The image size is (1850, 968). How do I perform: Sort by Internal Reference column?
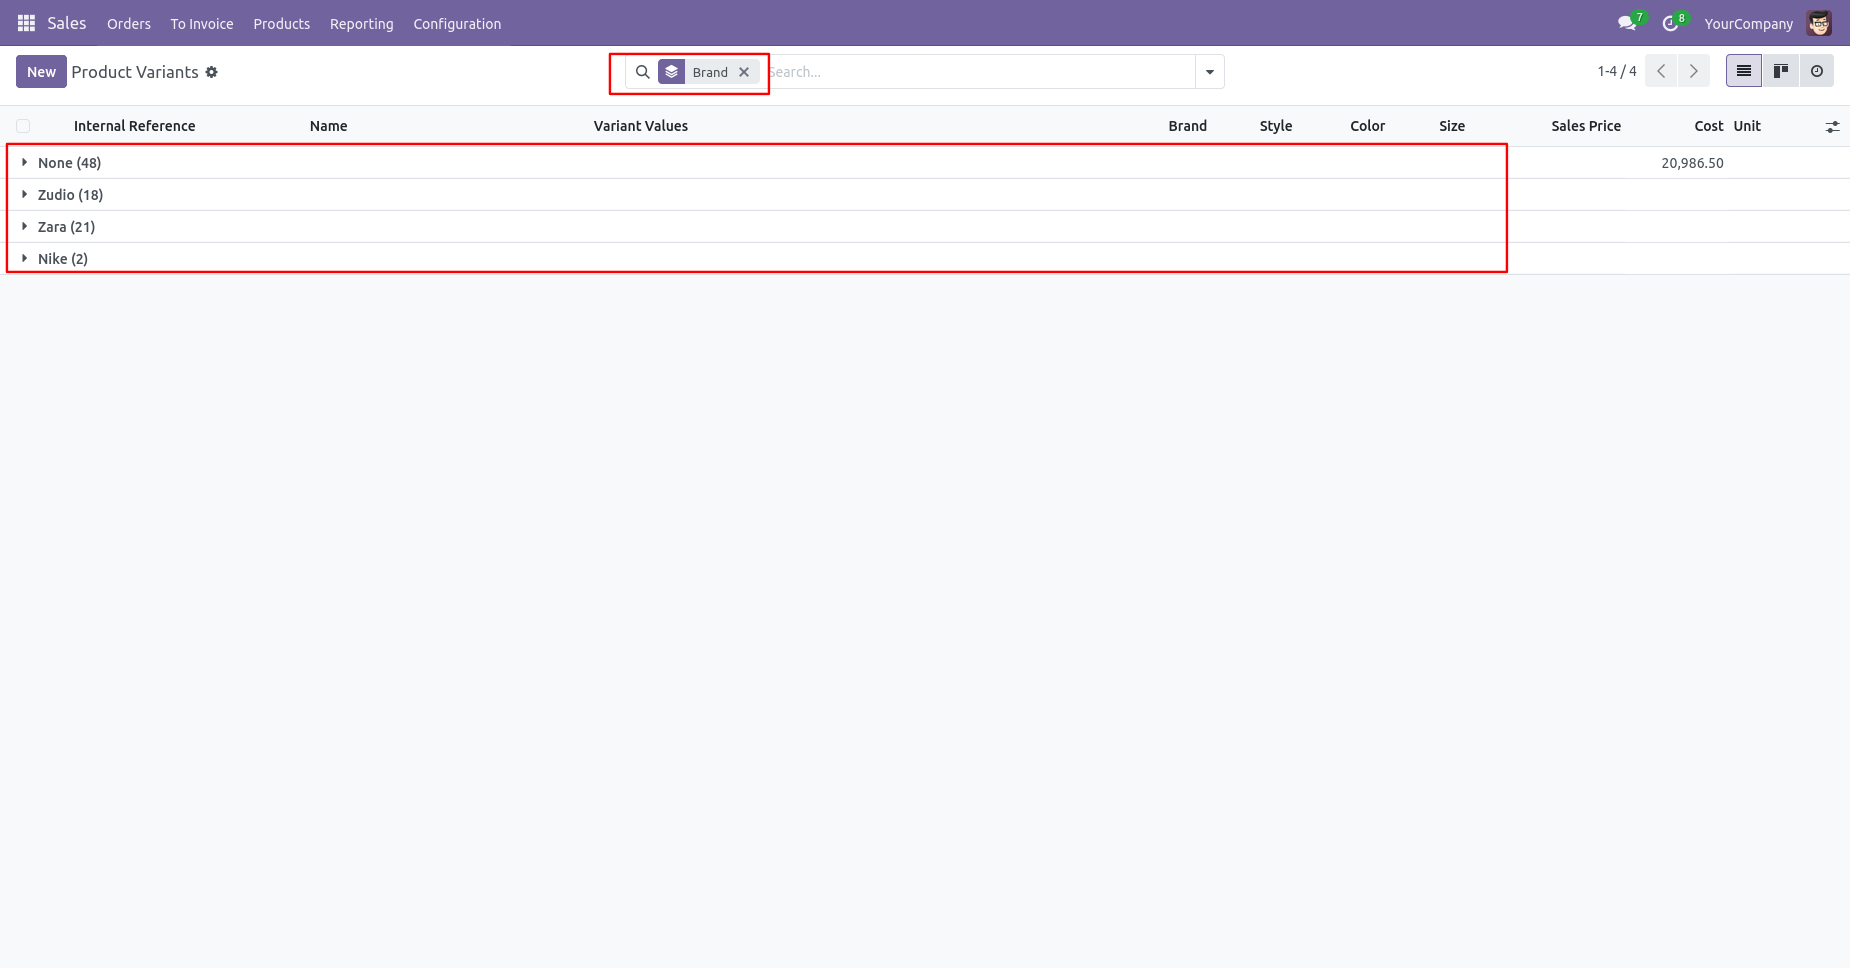pyautogui.click(x=134, y=126)
